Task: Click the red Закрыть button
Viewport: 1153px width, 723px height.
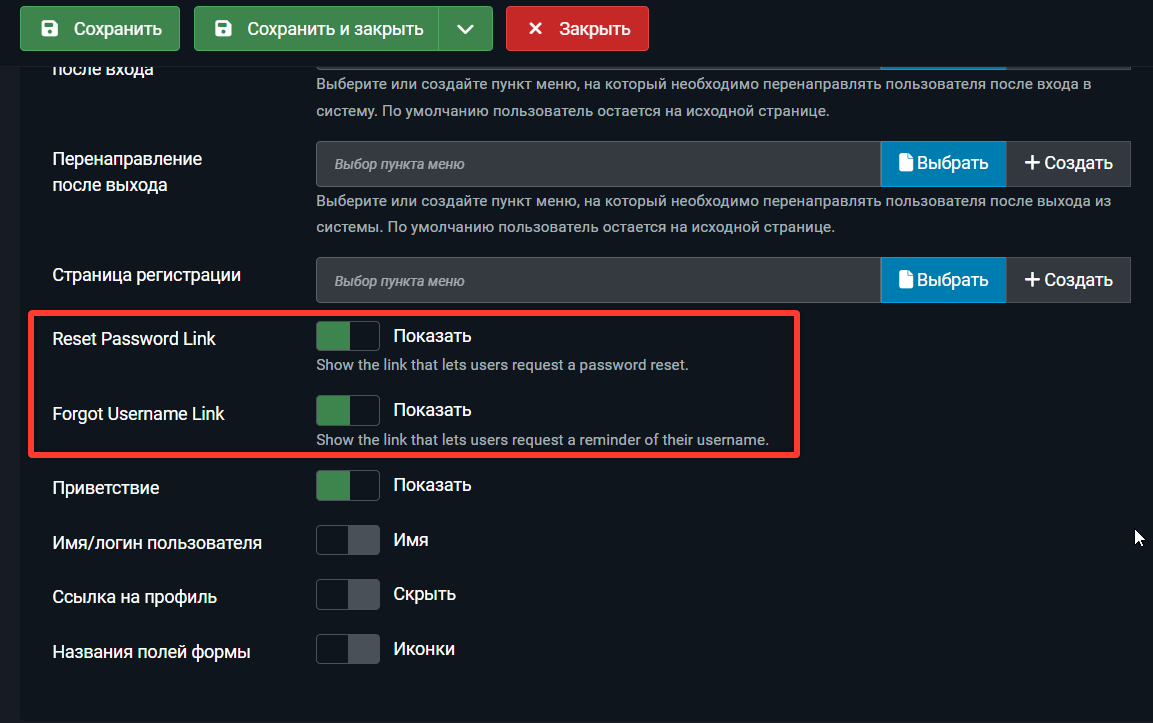Action: tap(577, 29)
